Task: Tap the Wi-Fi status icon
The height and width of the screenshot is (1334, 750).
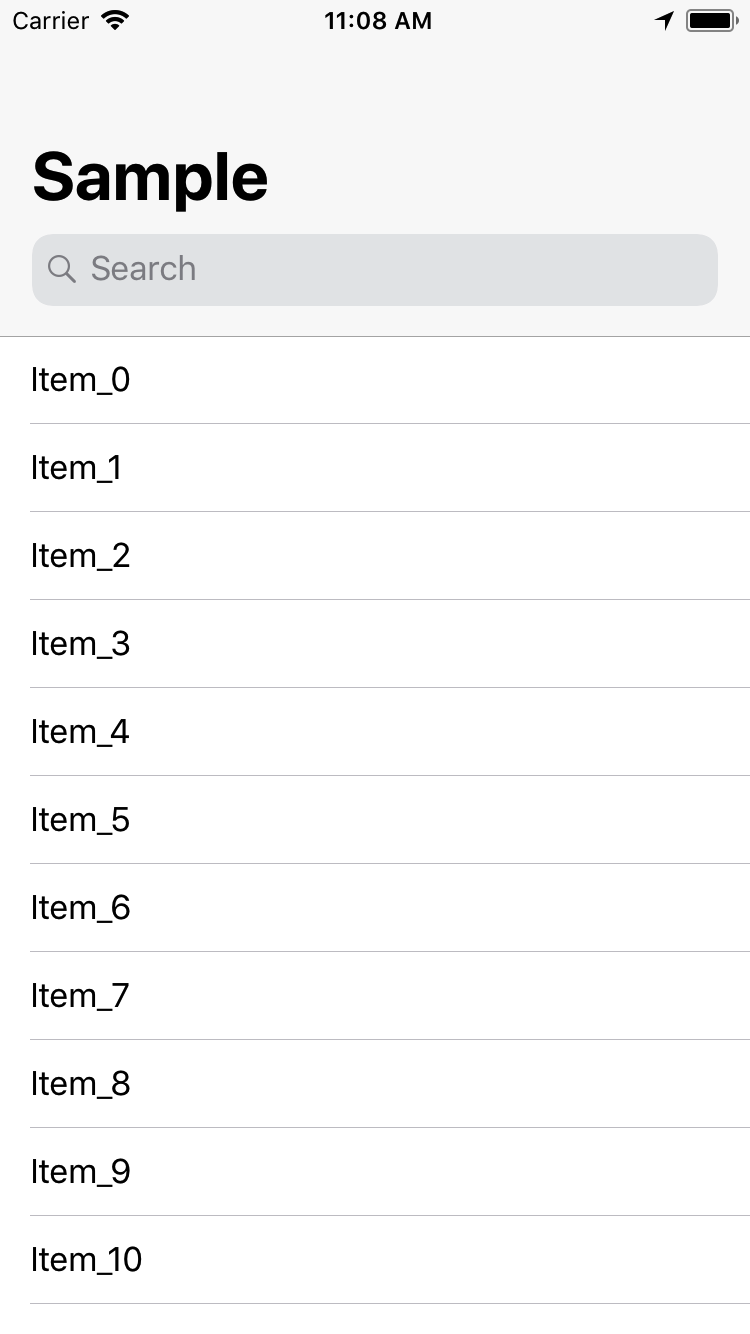Action: tap(116, 21)
